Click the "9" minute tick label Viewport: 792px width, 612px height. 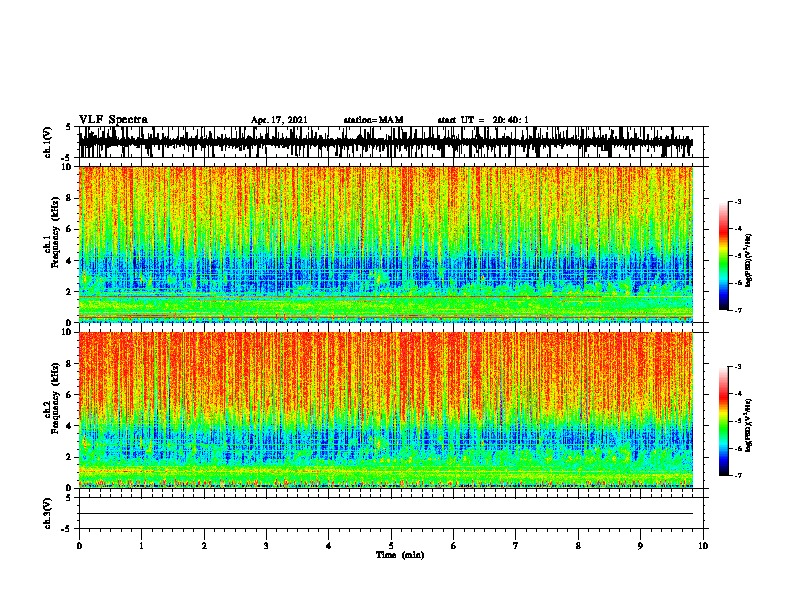640,546
